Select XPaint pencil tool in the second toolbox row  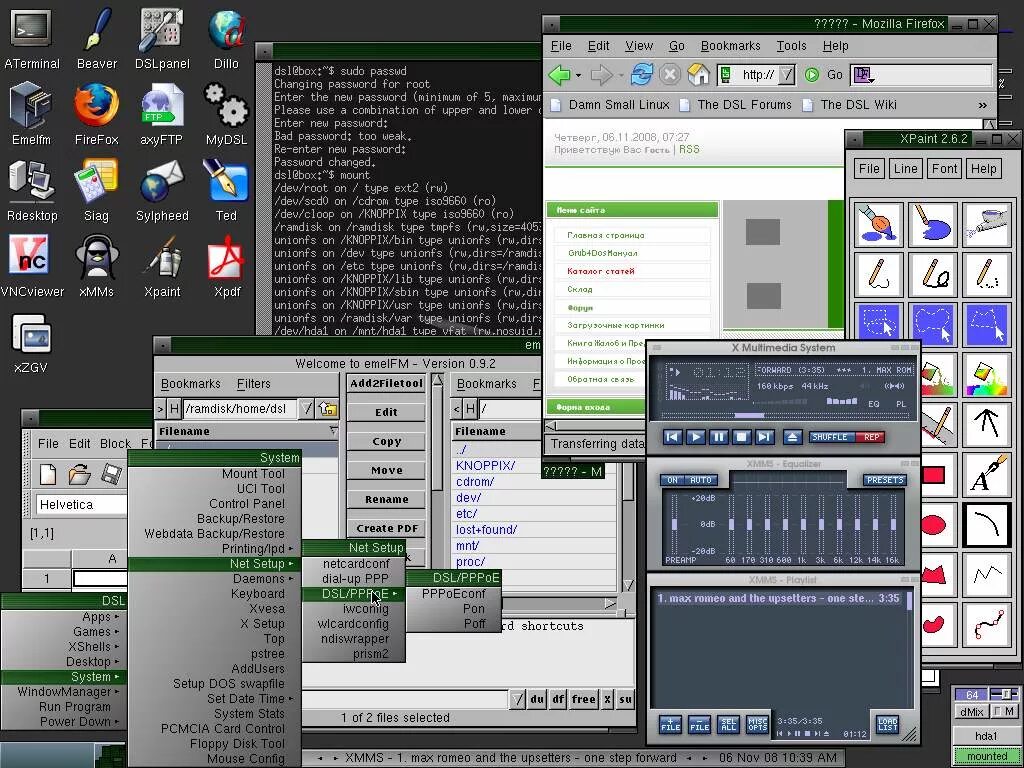coord(878,274)
